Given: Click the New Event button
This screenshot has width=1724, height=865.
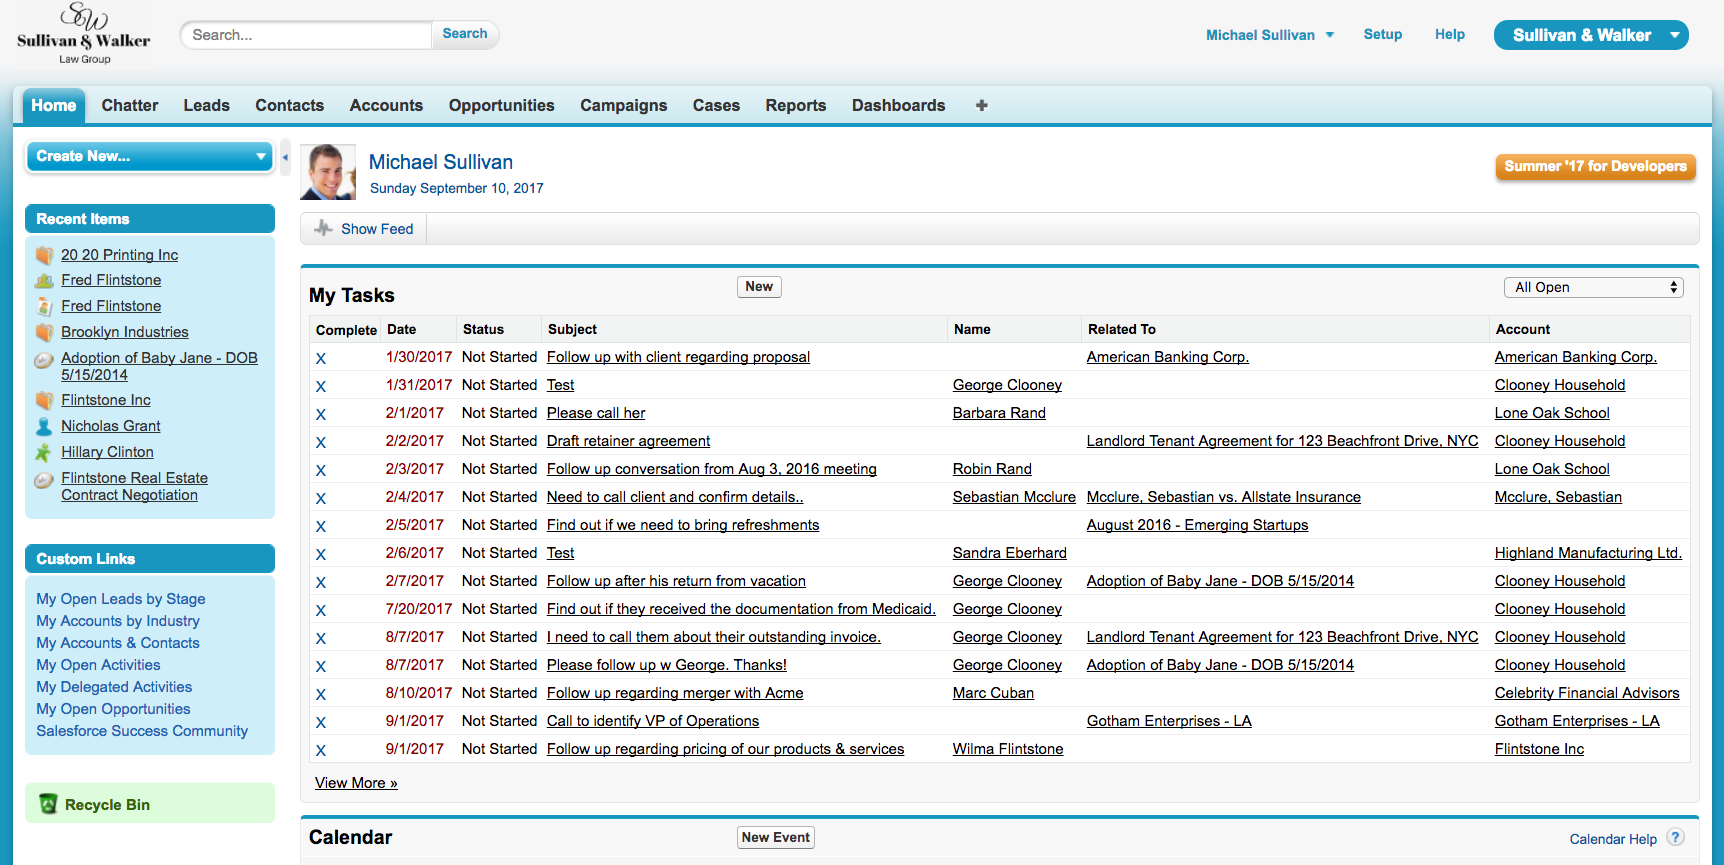Looking at the screenshot, I should pos(776,838).
